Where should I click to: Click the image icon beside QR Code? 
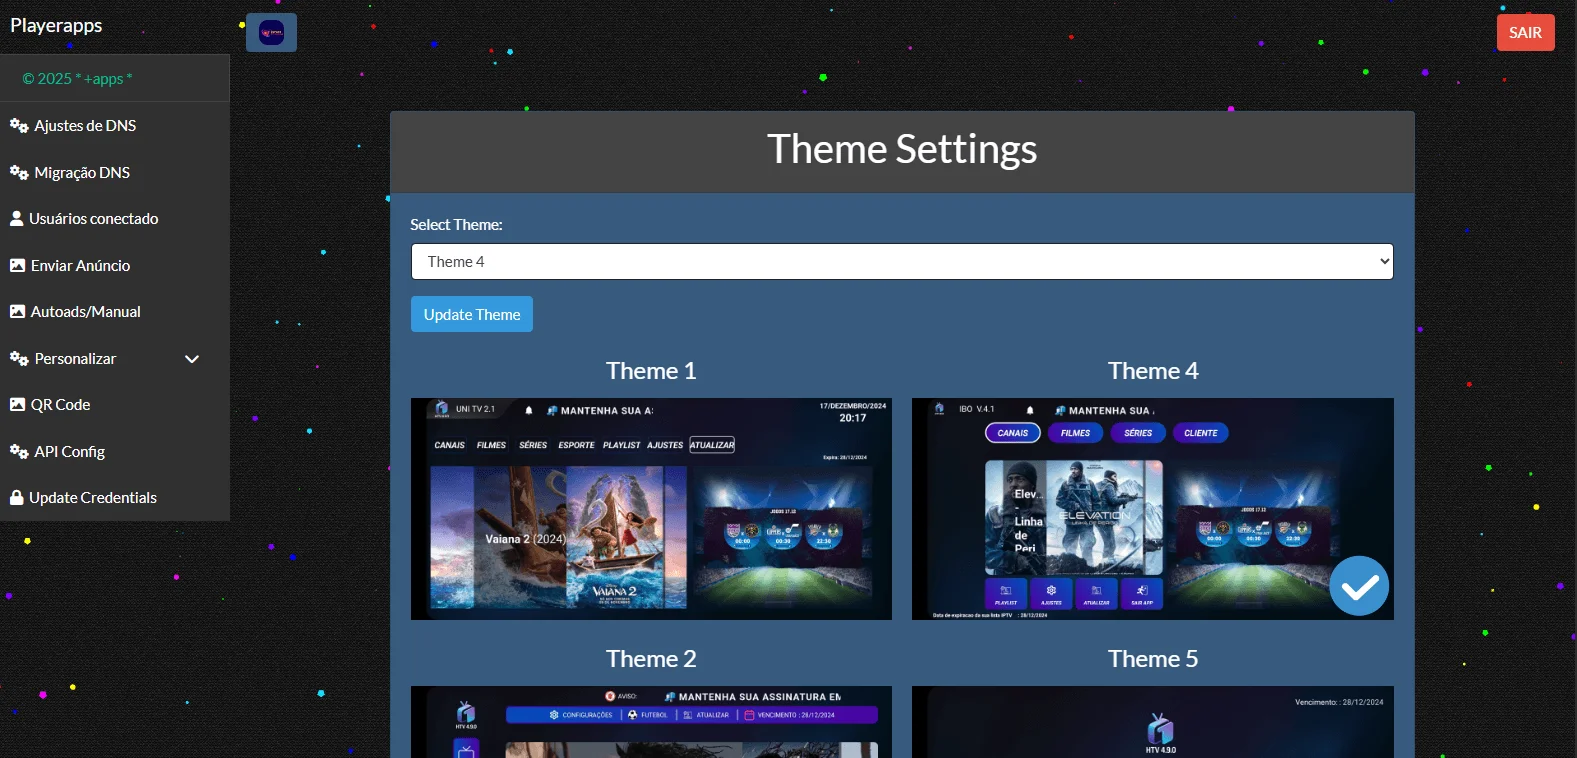click(17, 405)
